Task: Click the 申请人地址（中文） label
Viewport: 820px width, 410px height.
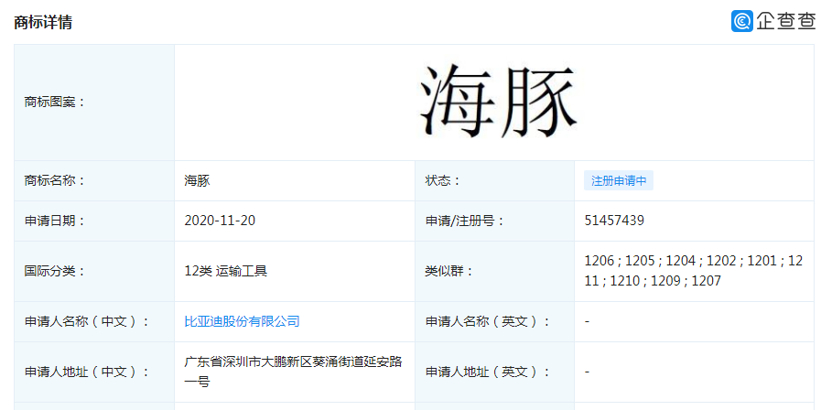Action: [86, 372]
